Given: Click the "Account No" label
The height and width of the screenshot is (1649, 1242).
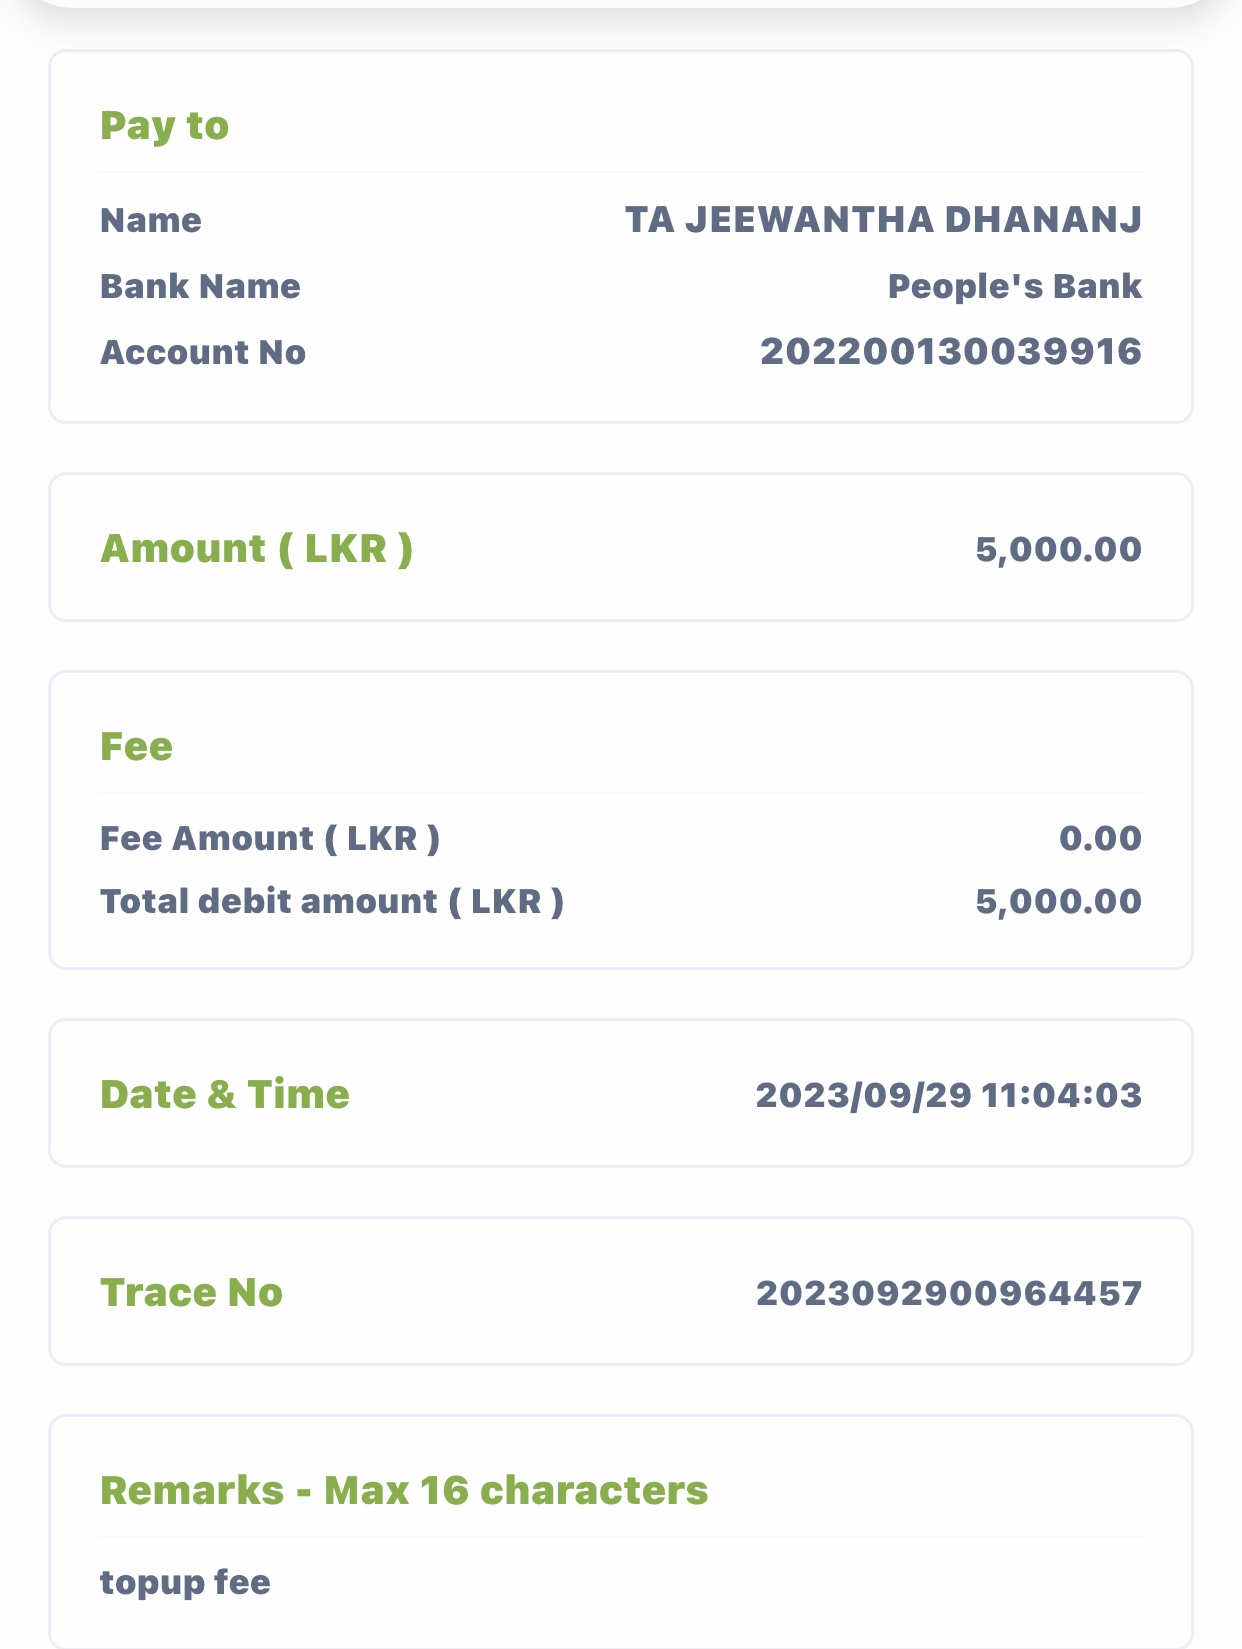Looking at the screenshot, I should coord(203,352).
